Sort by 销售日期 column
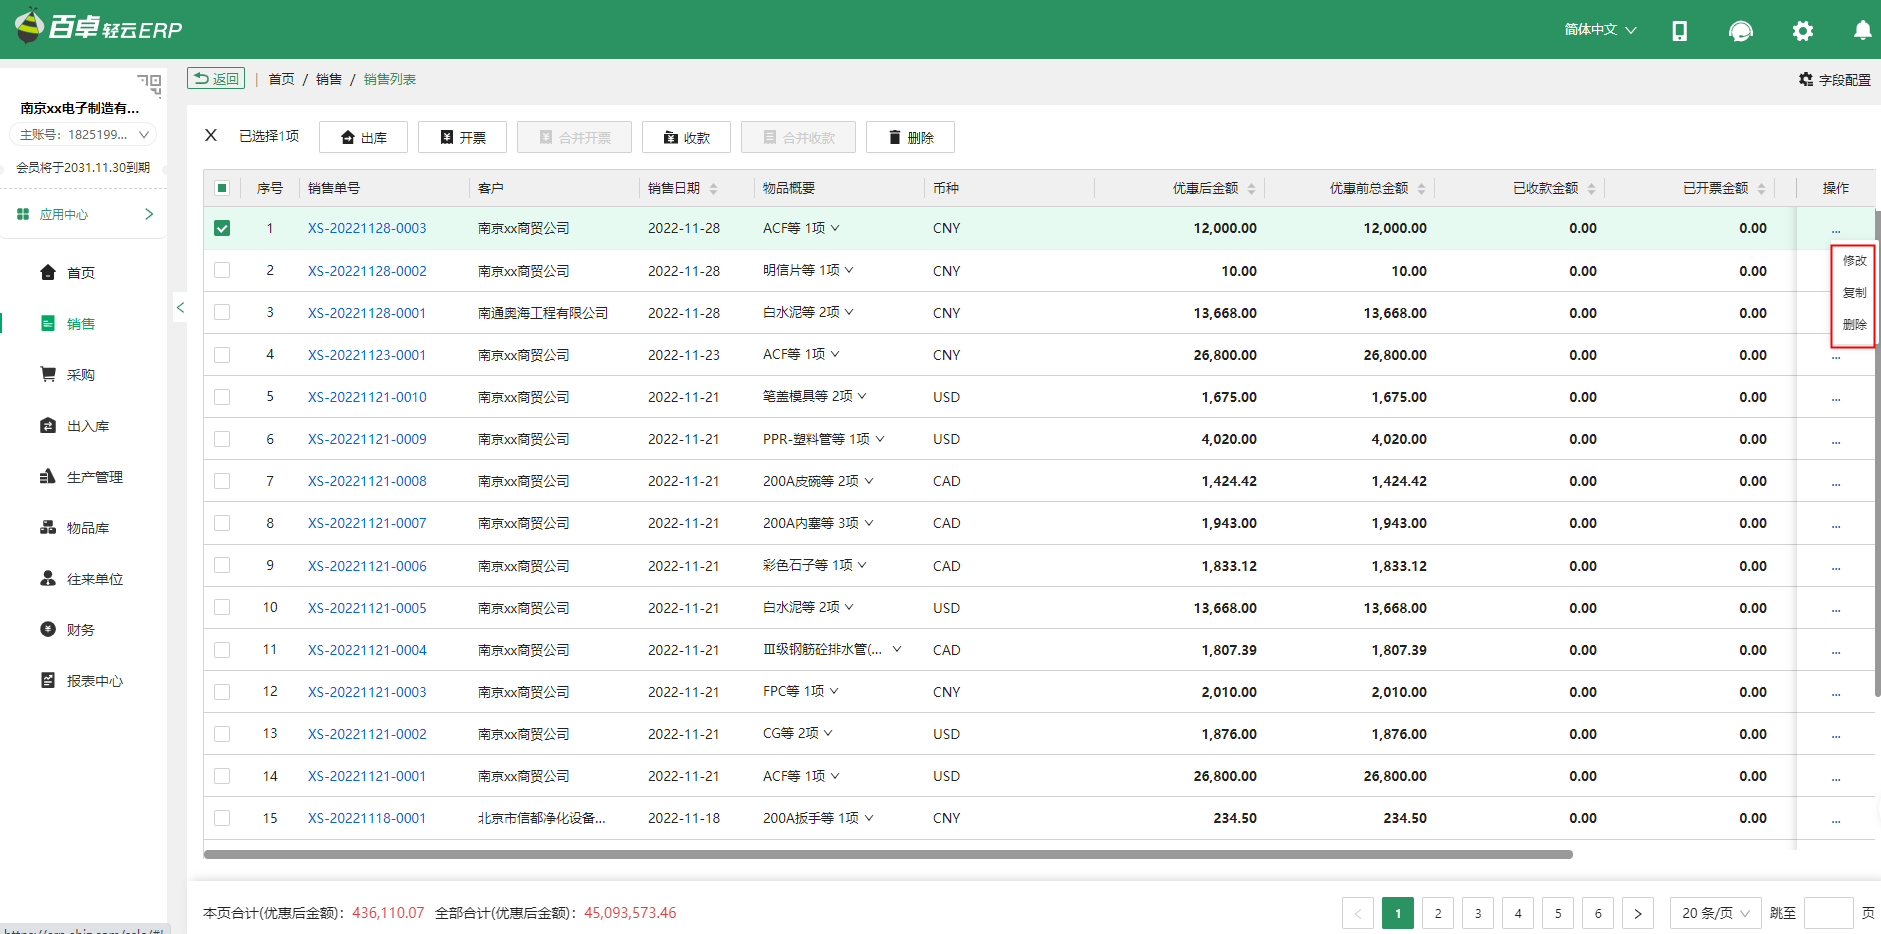The width and height of the screenshot is (1881, 934). pos(714,189)
